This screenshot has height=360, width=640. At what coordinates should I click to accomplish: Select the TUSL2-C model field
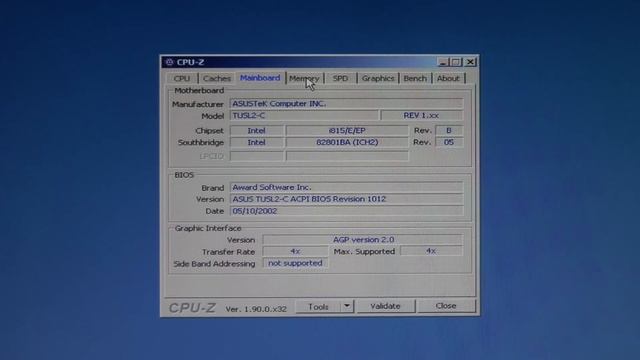(x=304, y=116)
